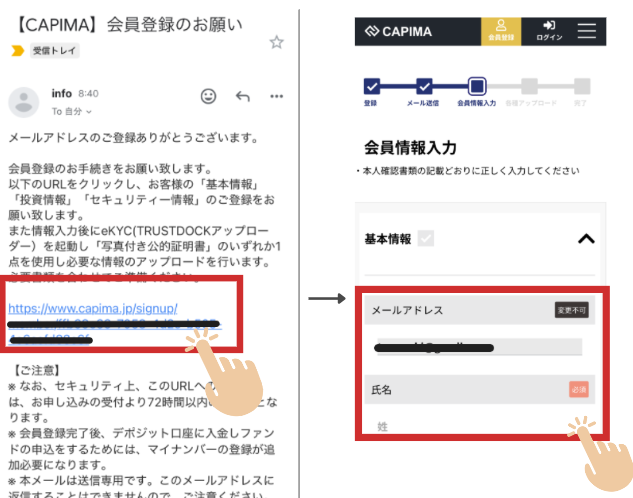The width and height of the screenshot is (633, 498).
Task: Open the 会員登録 header button
Action: click(x=501, y=31)
